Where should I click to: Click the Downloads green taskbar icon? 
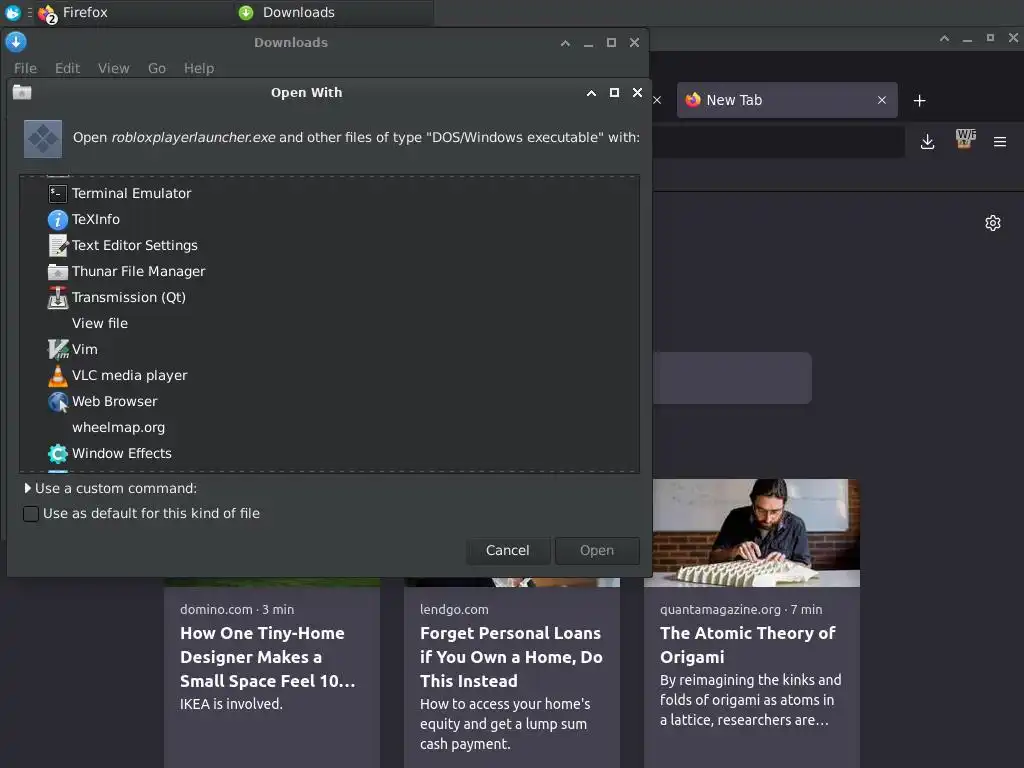coord(246,12)
